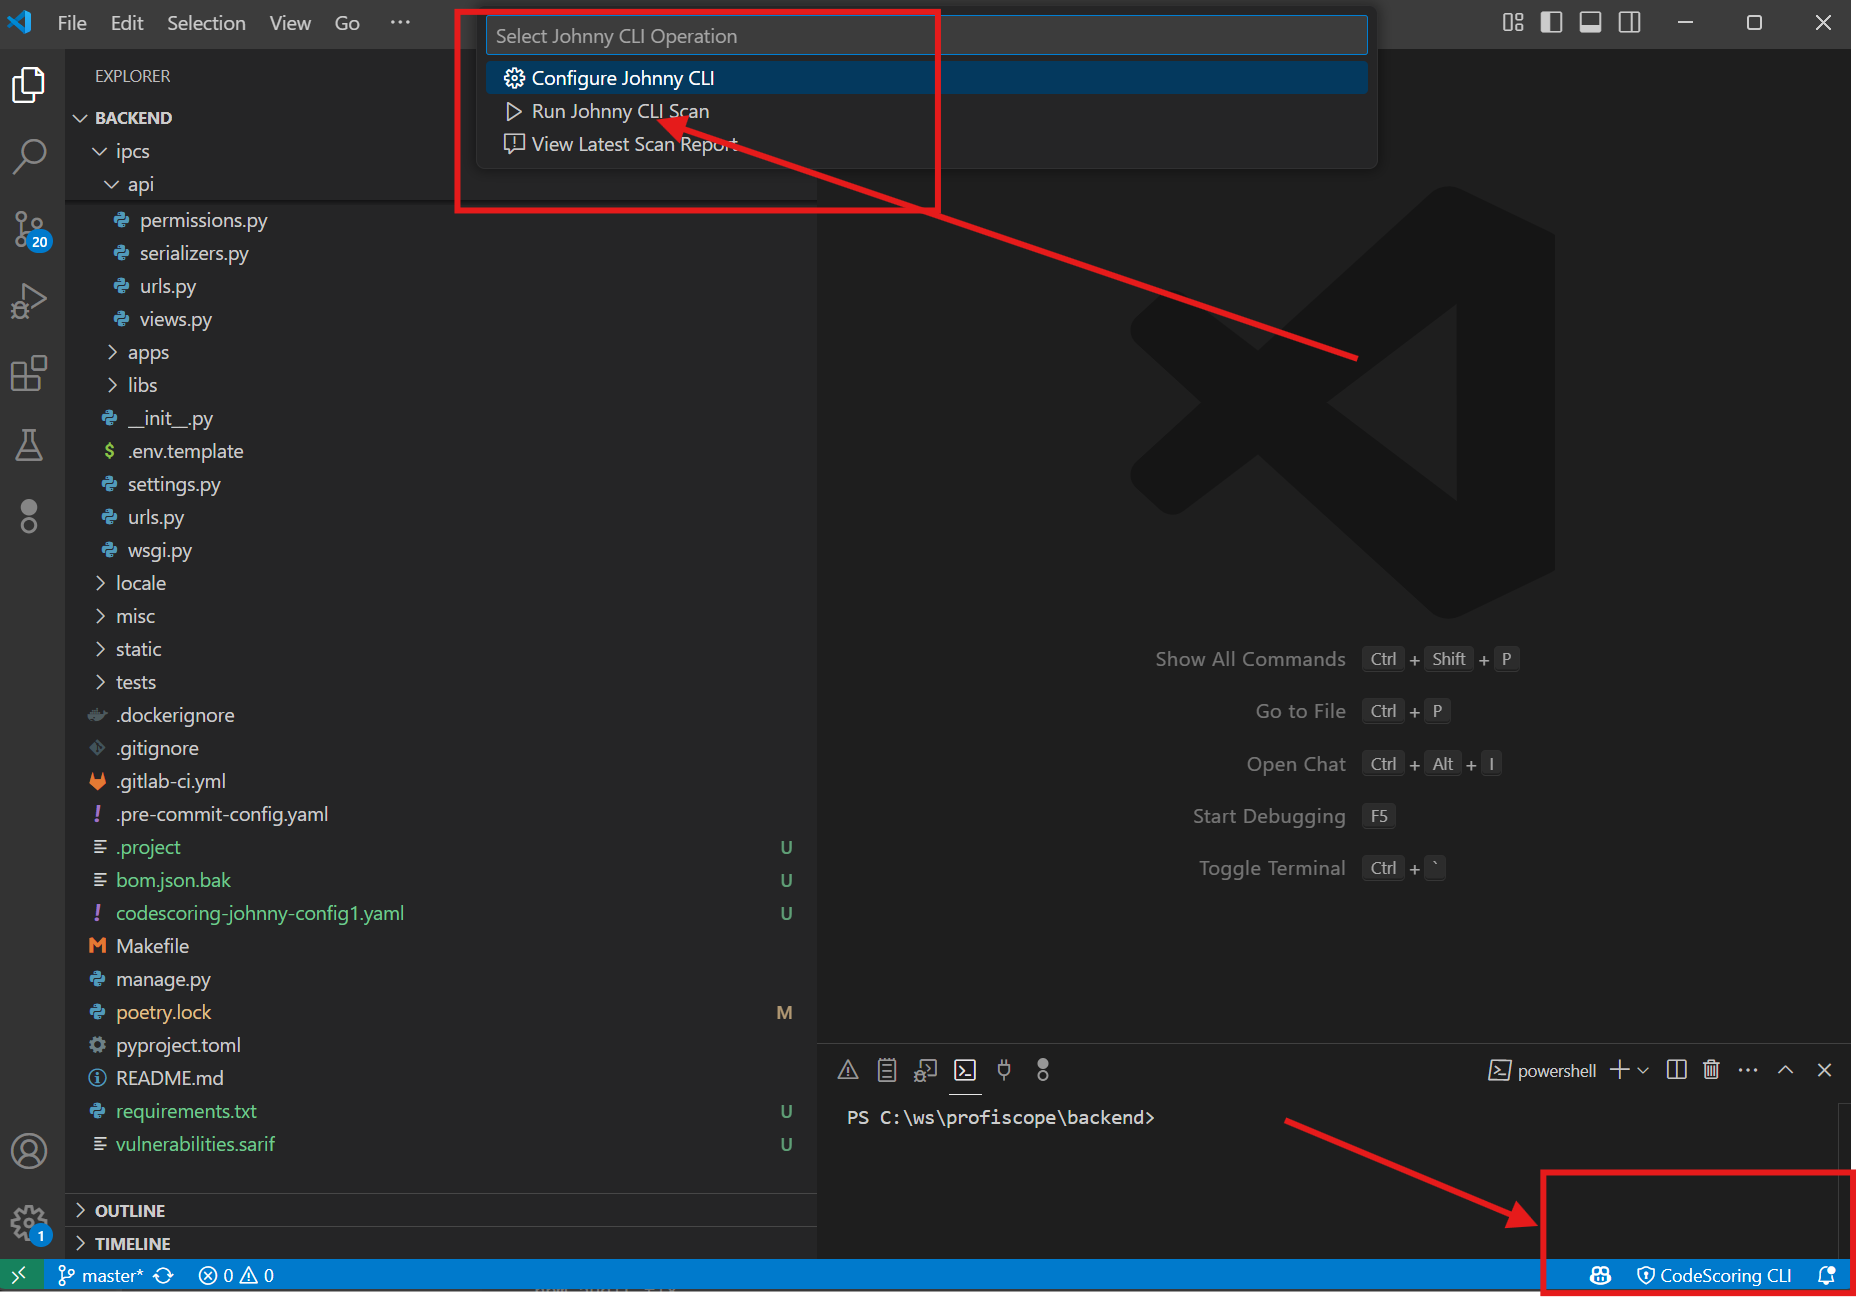1856x1297 pixels.
Task: Open serializers.py file
Action: [x=441, y=253]
